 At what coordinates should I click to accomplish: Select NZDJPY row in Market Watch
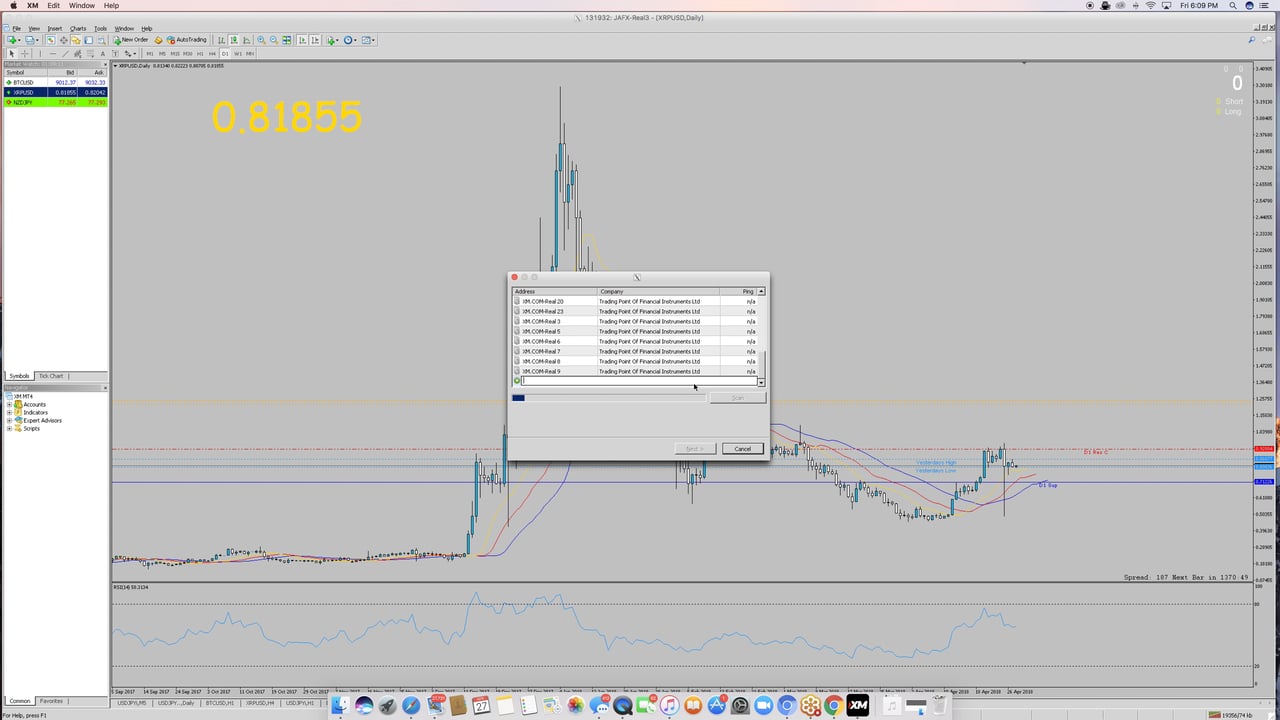pos(55,102)
